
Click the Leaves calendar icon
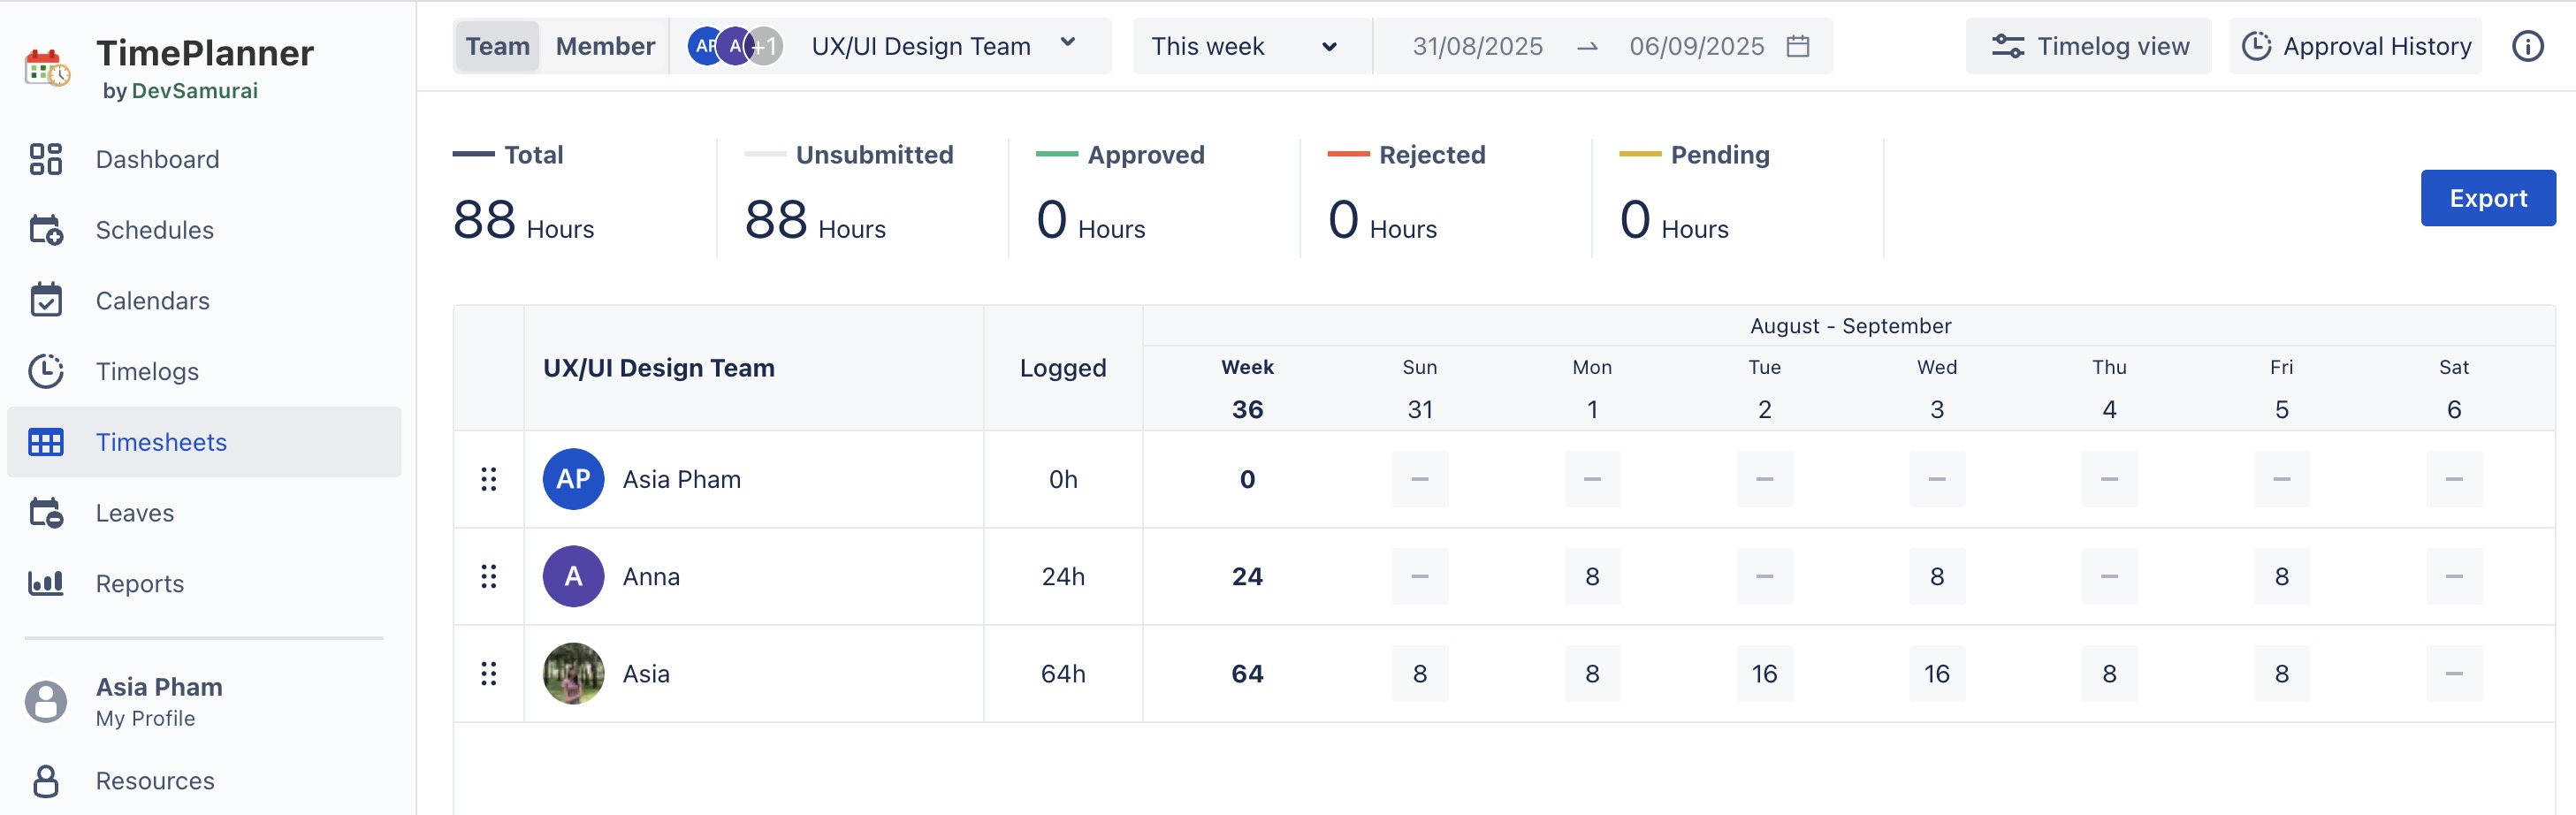pos(46,513)
